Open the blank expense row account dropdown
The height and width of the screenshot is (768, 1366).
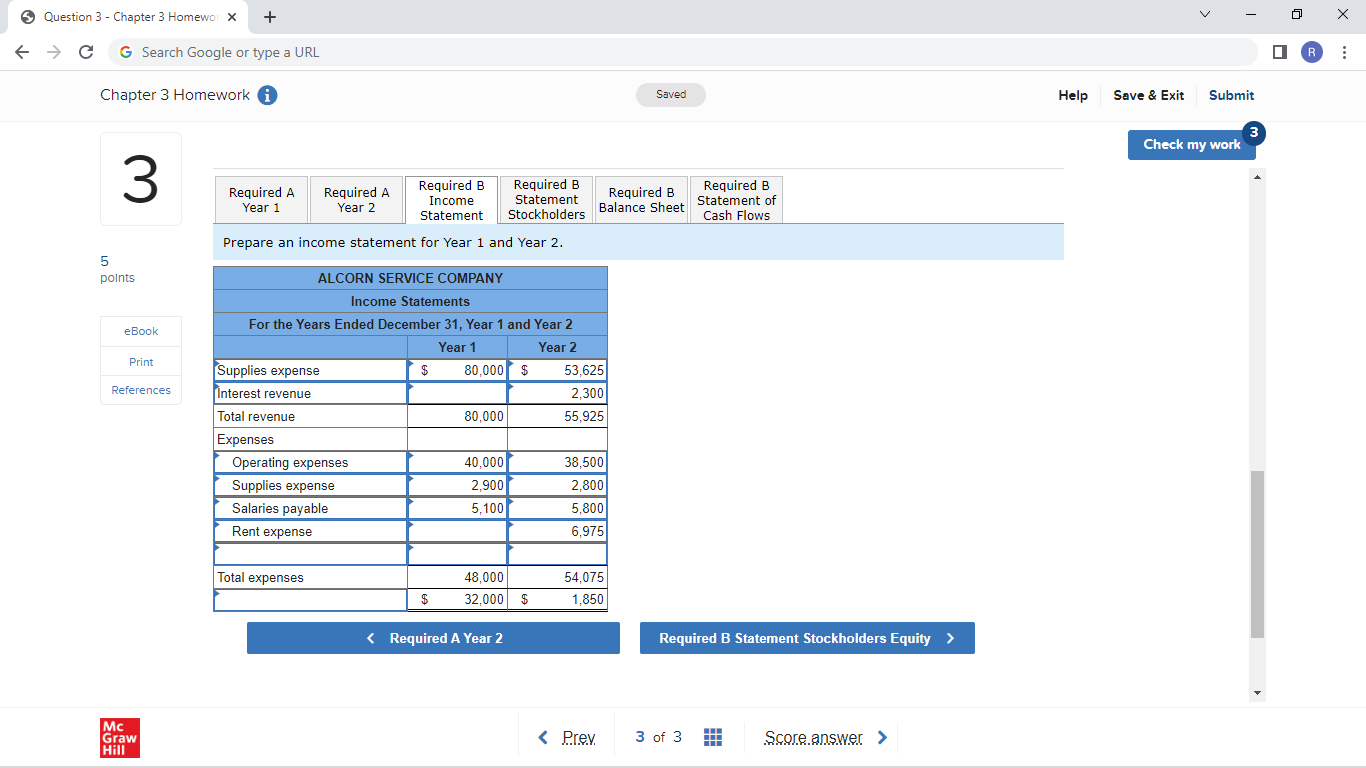310,555
